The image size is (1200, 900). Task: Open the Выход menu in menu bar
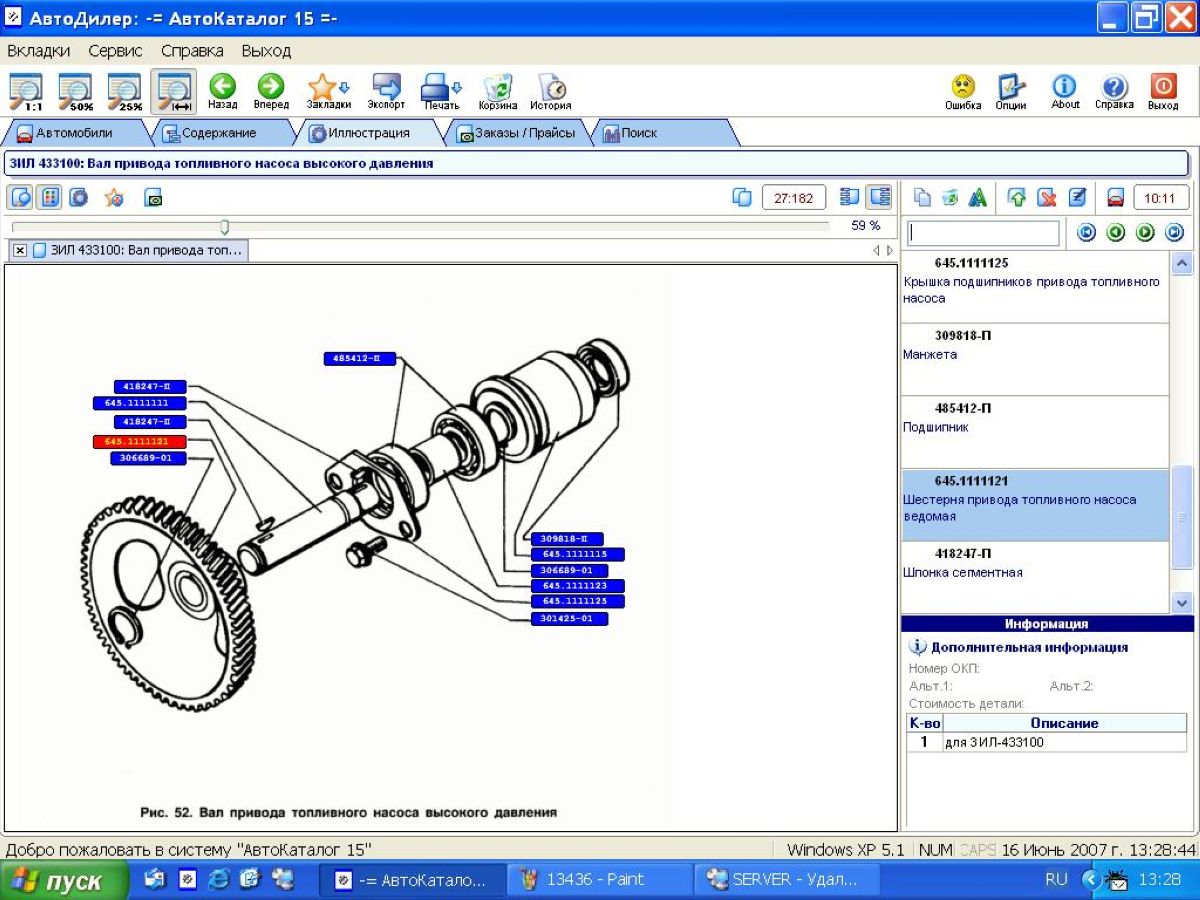(266, 50)
